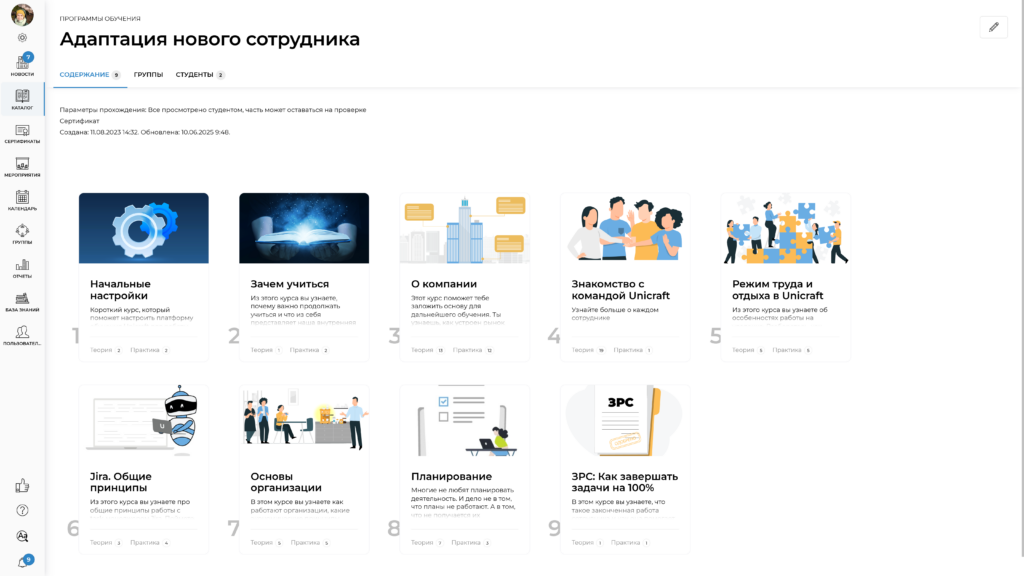Viewport: 1024px width, 576px height.
Task: Open the Начальные настройки course thumbnail
Action: 144,228
